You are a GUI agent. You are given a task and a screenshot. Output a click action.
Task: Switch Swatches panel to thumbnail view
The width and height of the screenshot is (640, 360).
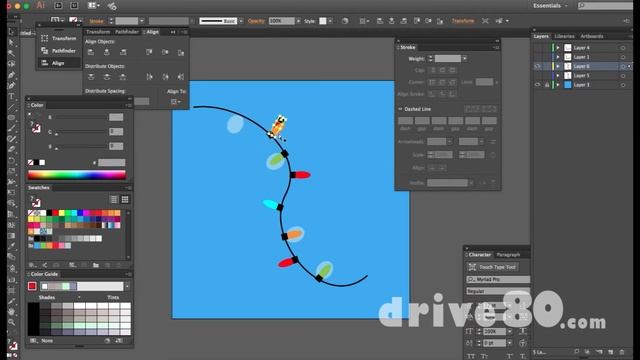[125, 199]
